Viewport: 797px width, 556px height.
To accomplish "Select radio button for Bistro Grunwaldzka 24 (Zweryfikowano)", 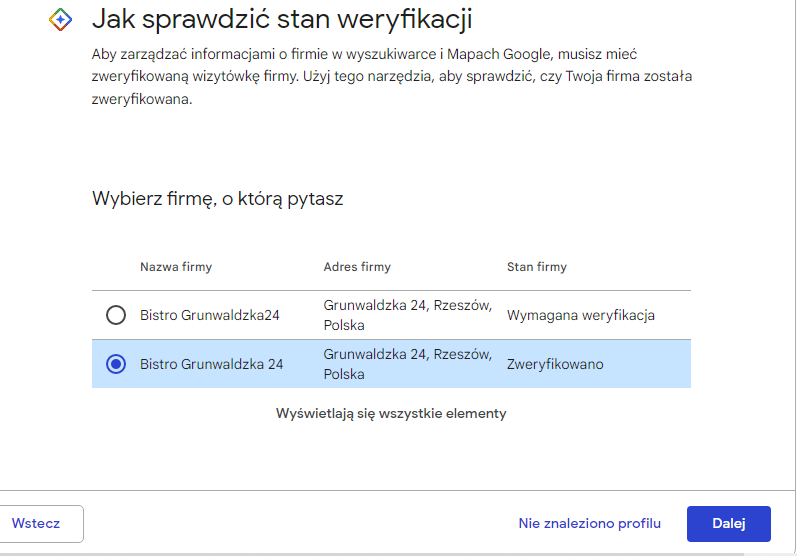I will click(x=116, y=364).
